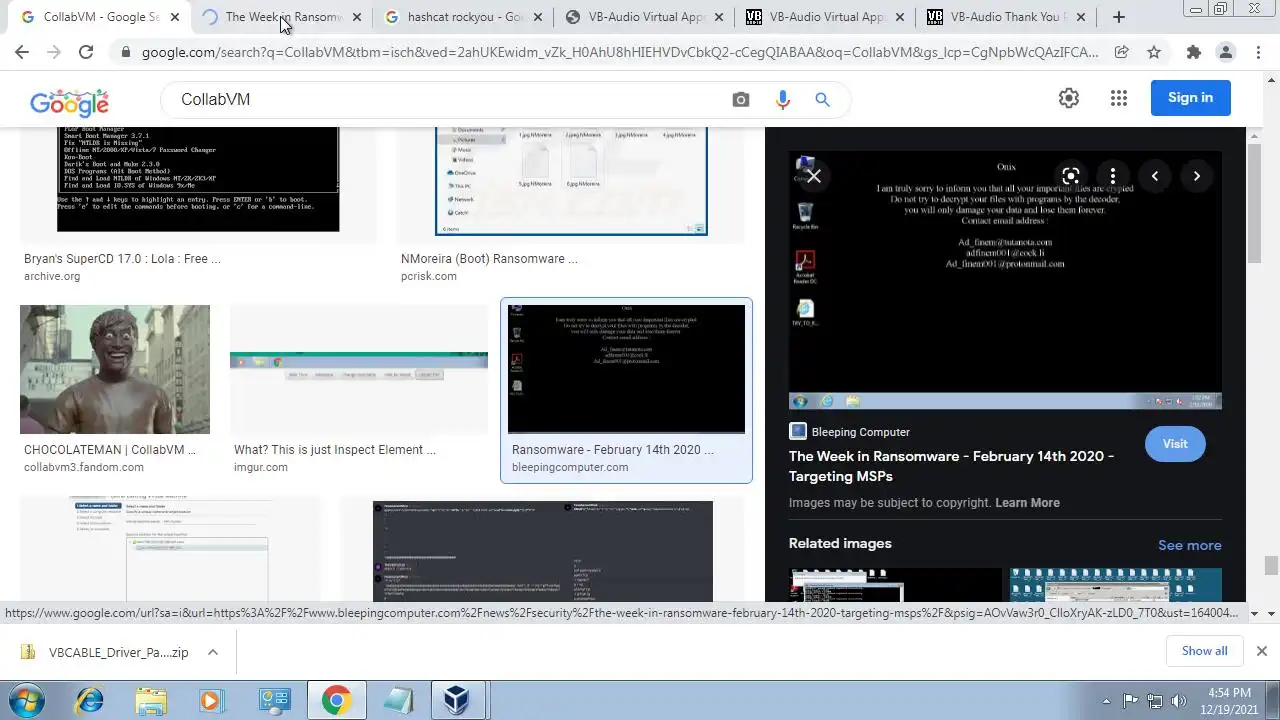
Task: Select the CHOCOLATEMAN statue thumbnail
Action: [x=115, y=369]
